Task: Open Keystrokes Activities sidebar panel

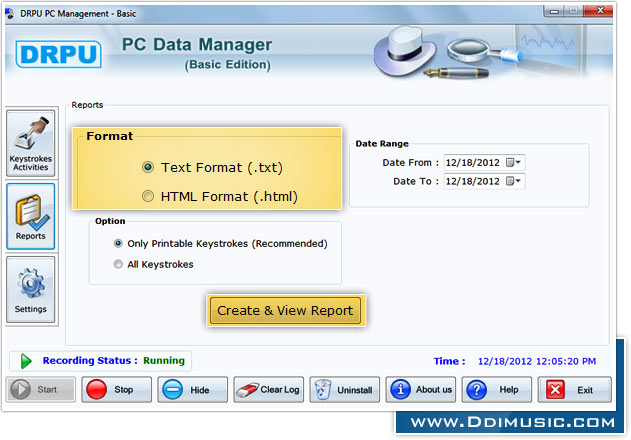Action: tap(31, 143)
